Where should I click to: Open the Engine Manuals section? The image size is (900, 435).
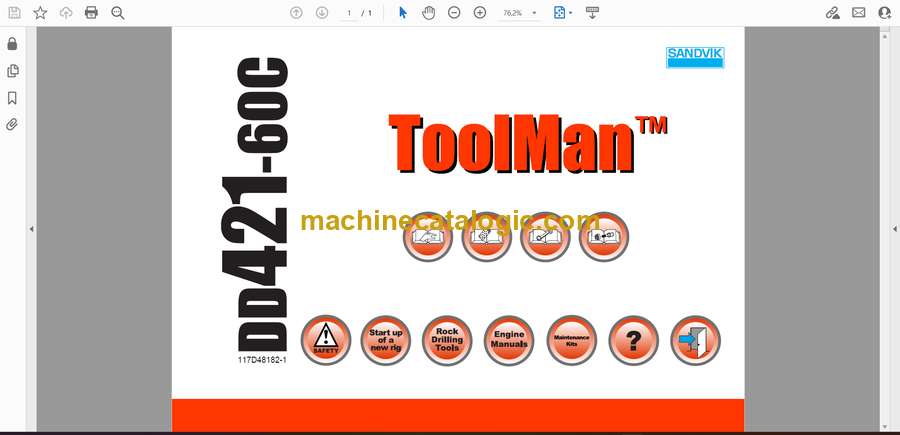[509, 340]
